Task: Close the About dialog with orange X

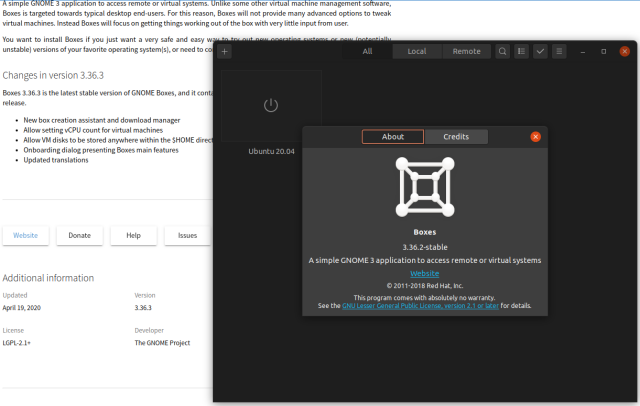Action: [536, 137]
